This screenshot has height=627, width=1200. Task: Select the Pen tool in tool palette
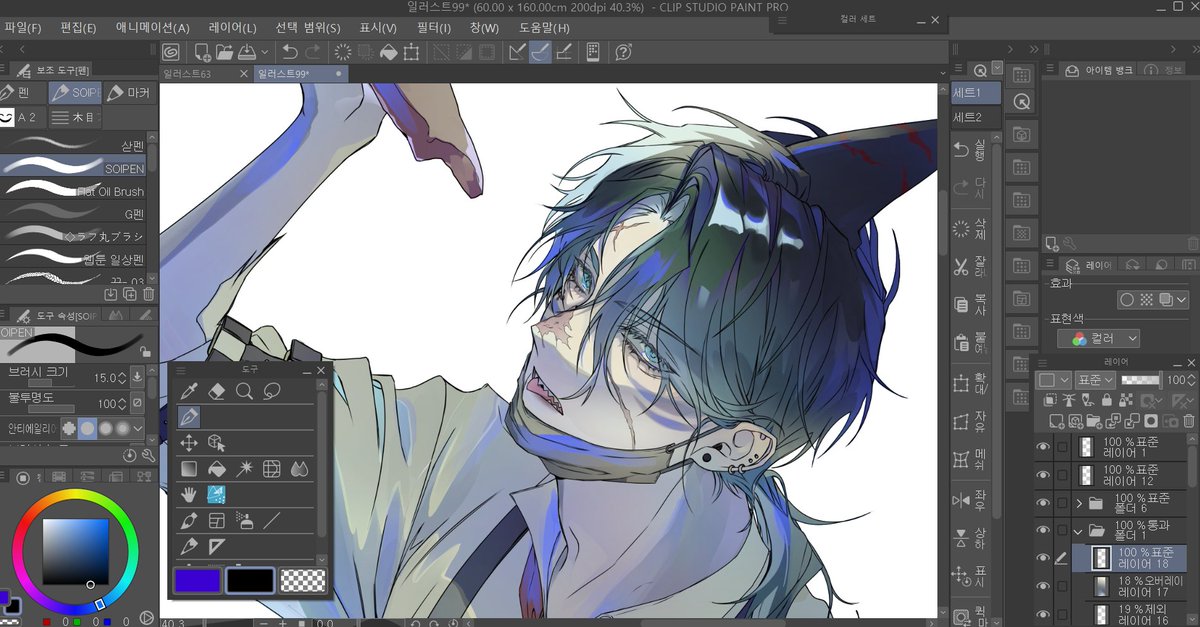[188, 417]
